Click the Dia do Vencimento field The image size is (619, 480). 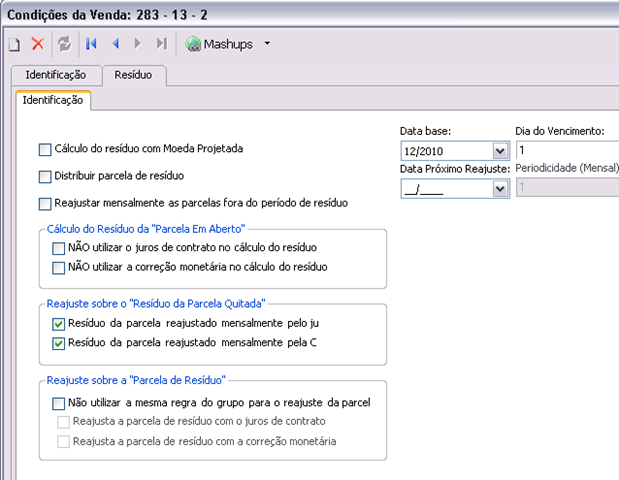(568, 150)
